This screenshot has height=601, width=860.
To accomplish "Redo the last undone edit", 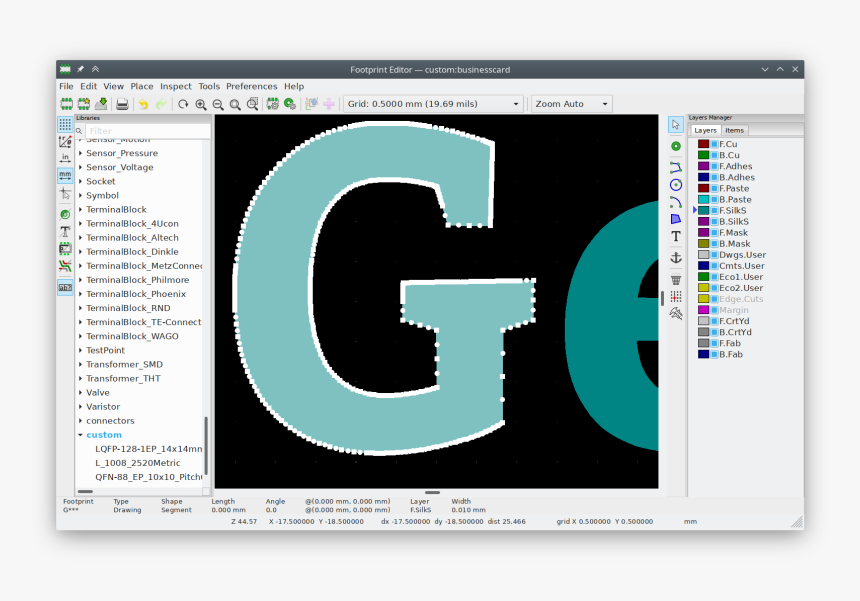I will click(161, 104).
